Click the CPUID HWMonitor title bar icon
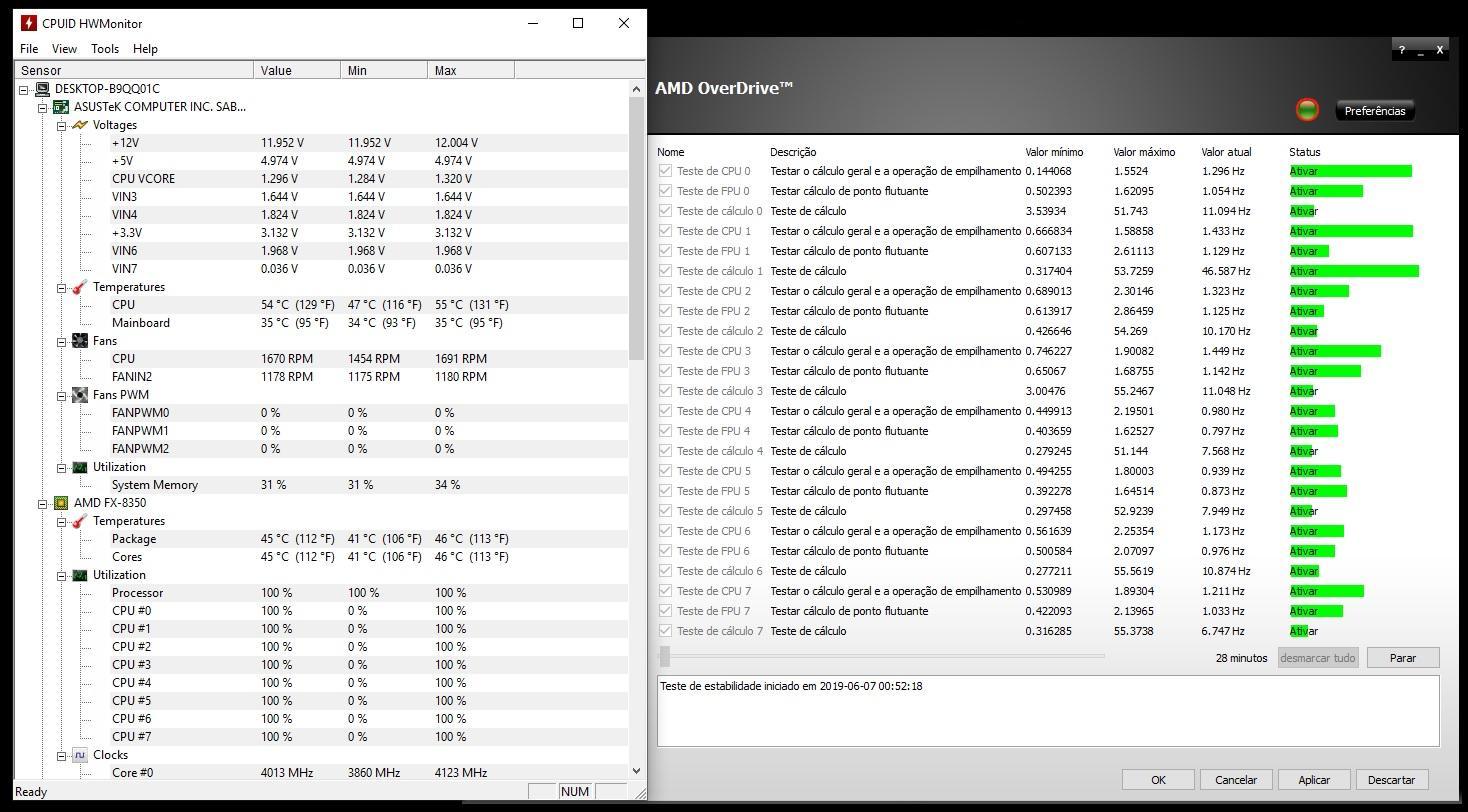This screenshot has height=812, width=1468. [29, 23]
